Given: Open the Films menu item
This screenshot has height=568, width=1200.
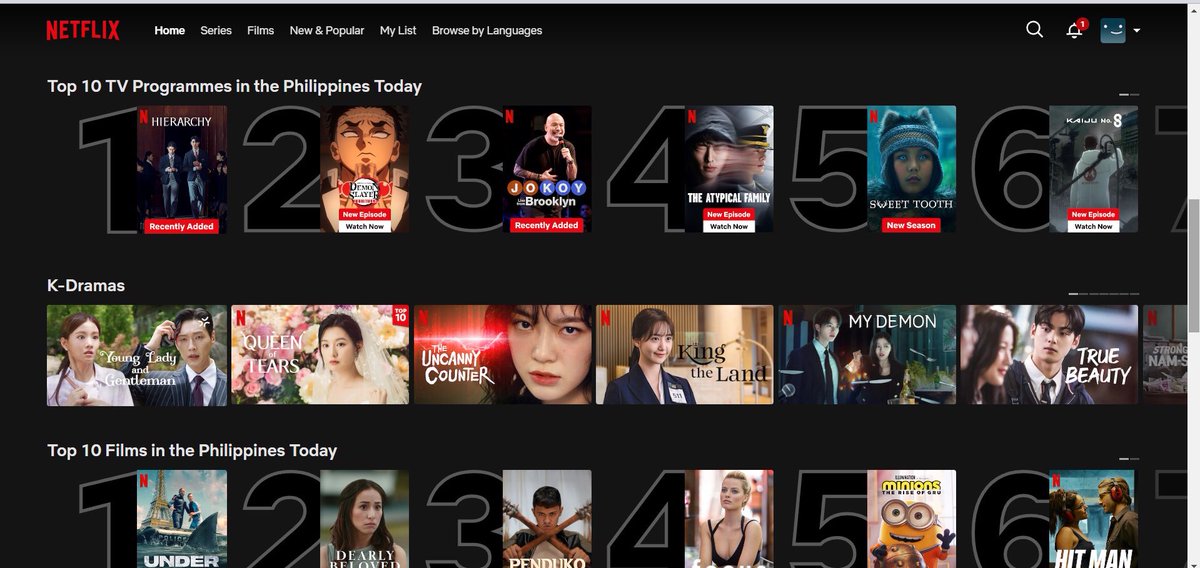Looking at the screenshot, I should coord(260,31).
